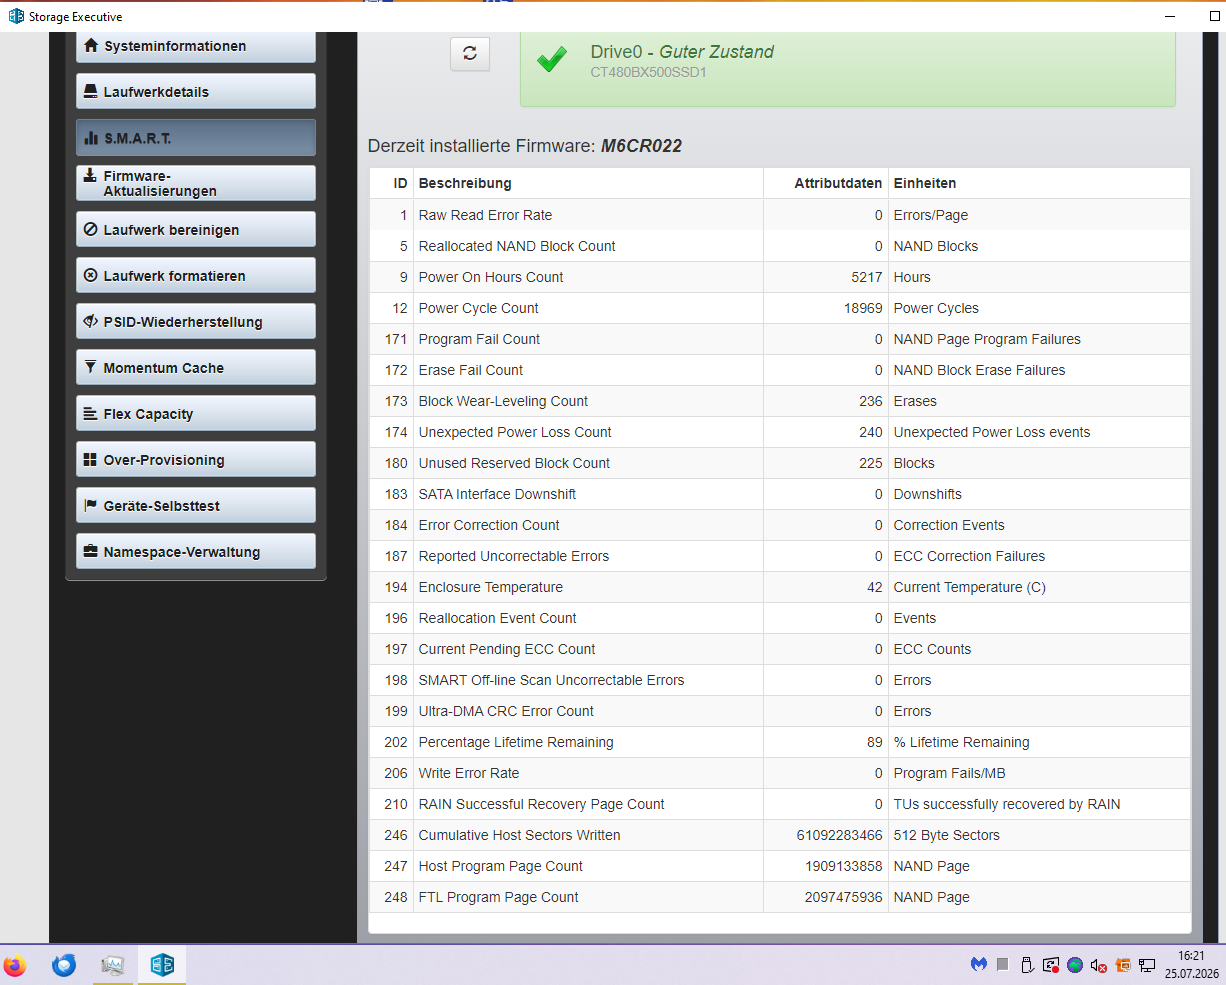The height and width of the screenshot is (985, 1226).
Task: Click the filter icon beside Momentum Cache
Action: pyautogui.click(x=91, y=367)
